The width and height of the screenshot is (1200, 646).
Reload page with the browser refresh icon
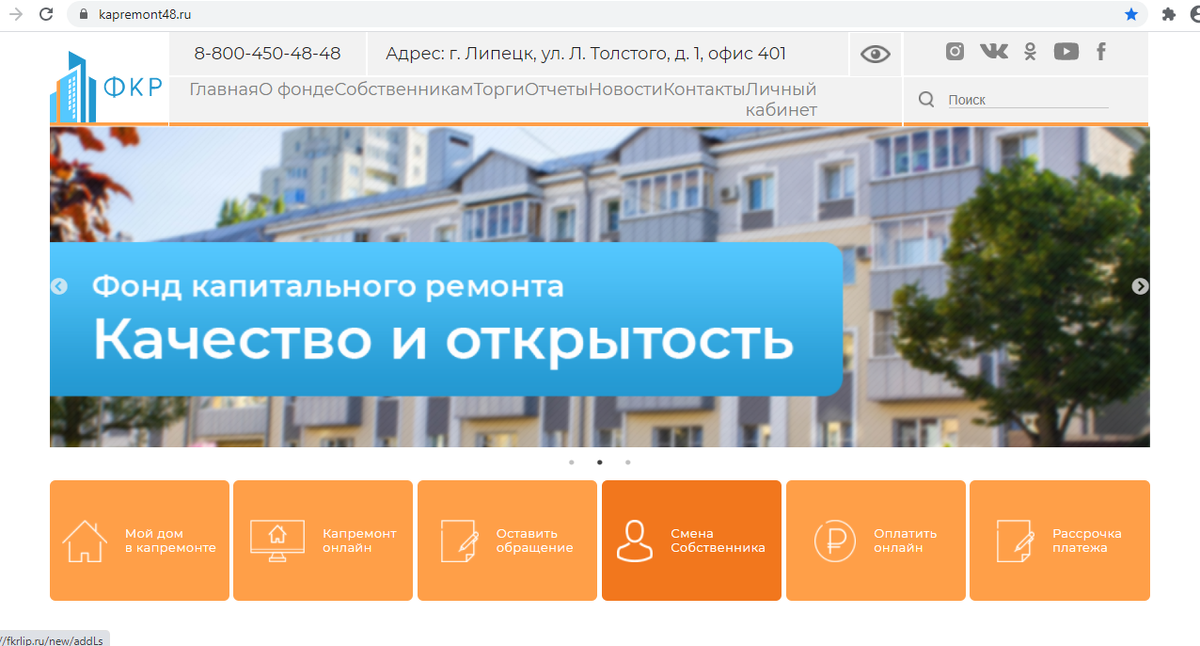pyautogui.click(x=47, y=15)
